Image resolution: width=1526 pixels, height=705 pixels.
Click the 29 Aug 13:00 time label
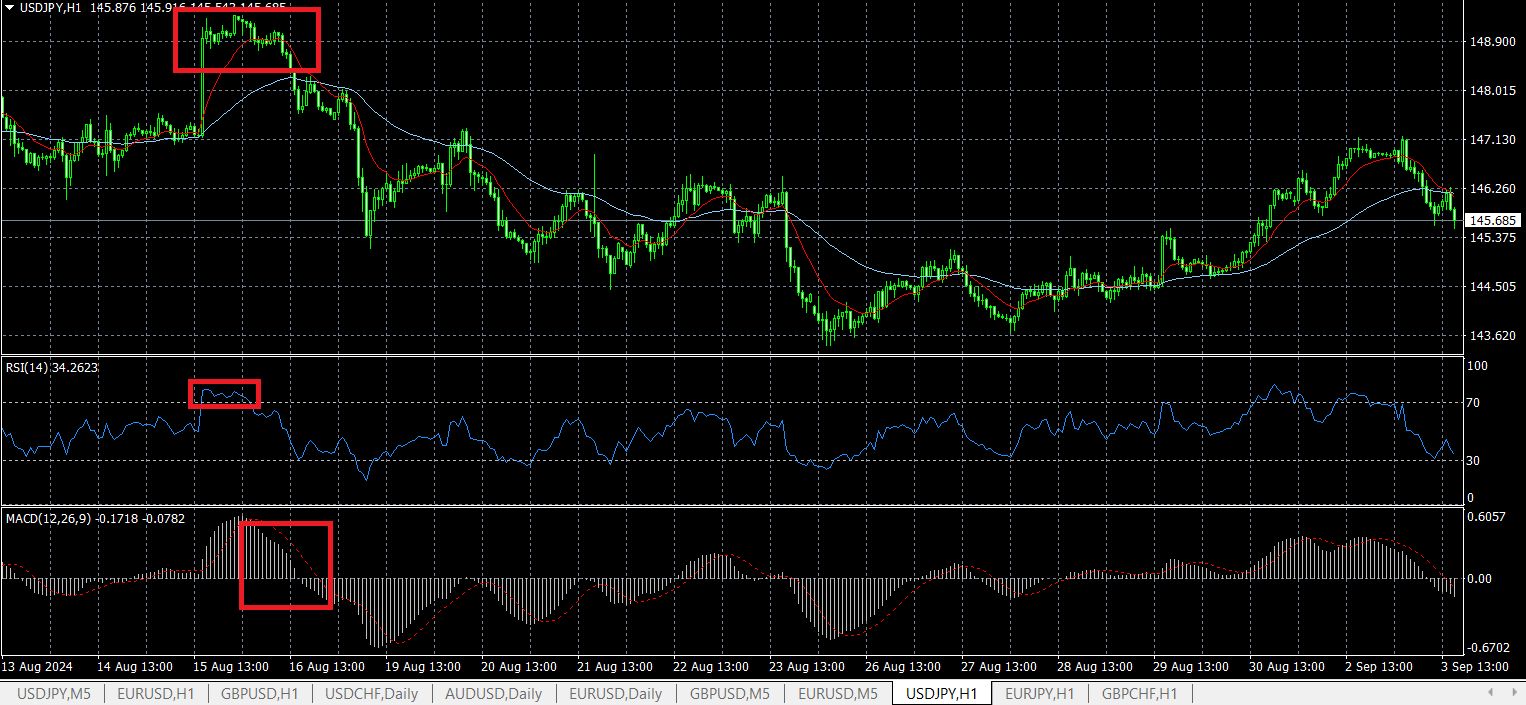tap(1191, 667)
